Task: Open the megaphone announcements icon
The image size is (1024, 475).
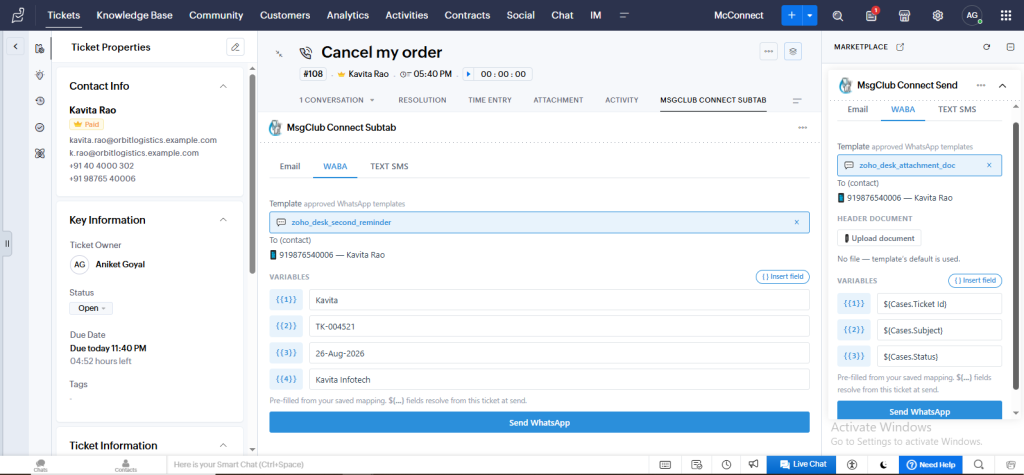Action: [x=753, y=465]
